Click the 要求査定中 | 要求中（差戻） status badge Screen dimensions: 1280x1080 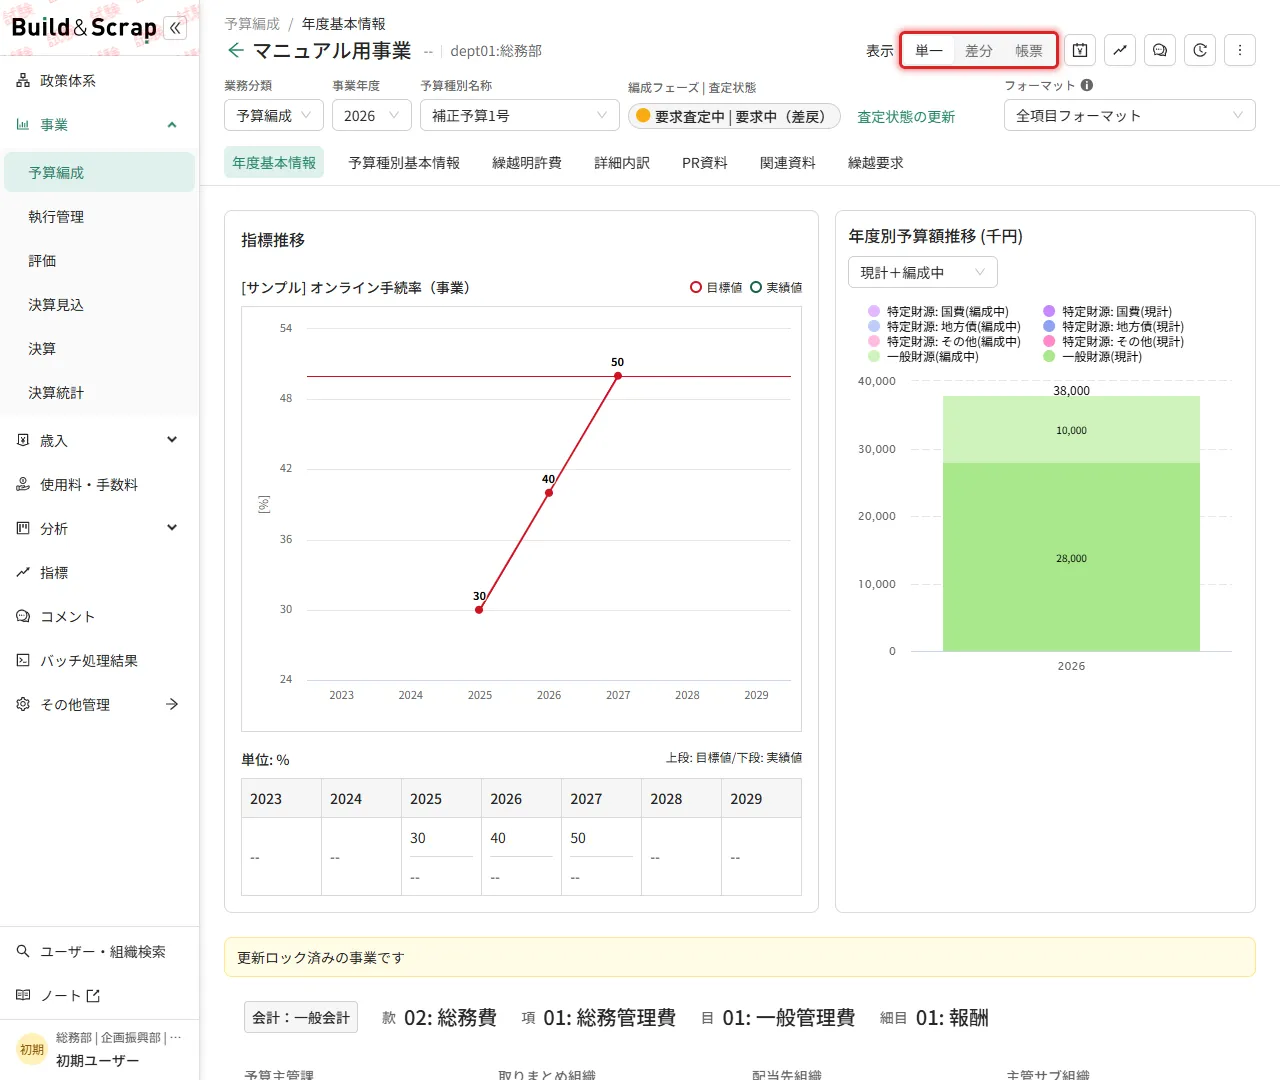(x=734, y=116)
